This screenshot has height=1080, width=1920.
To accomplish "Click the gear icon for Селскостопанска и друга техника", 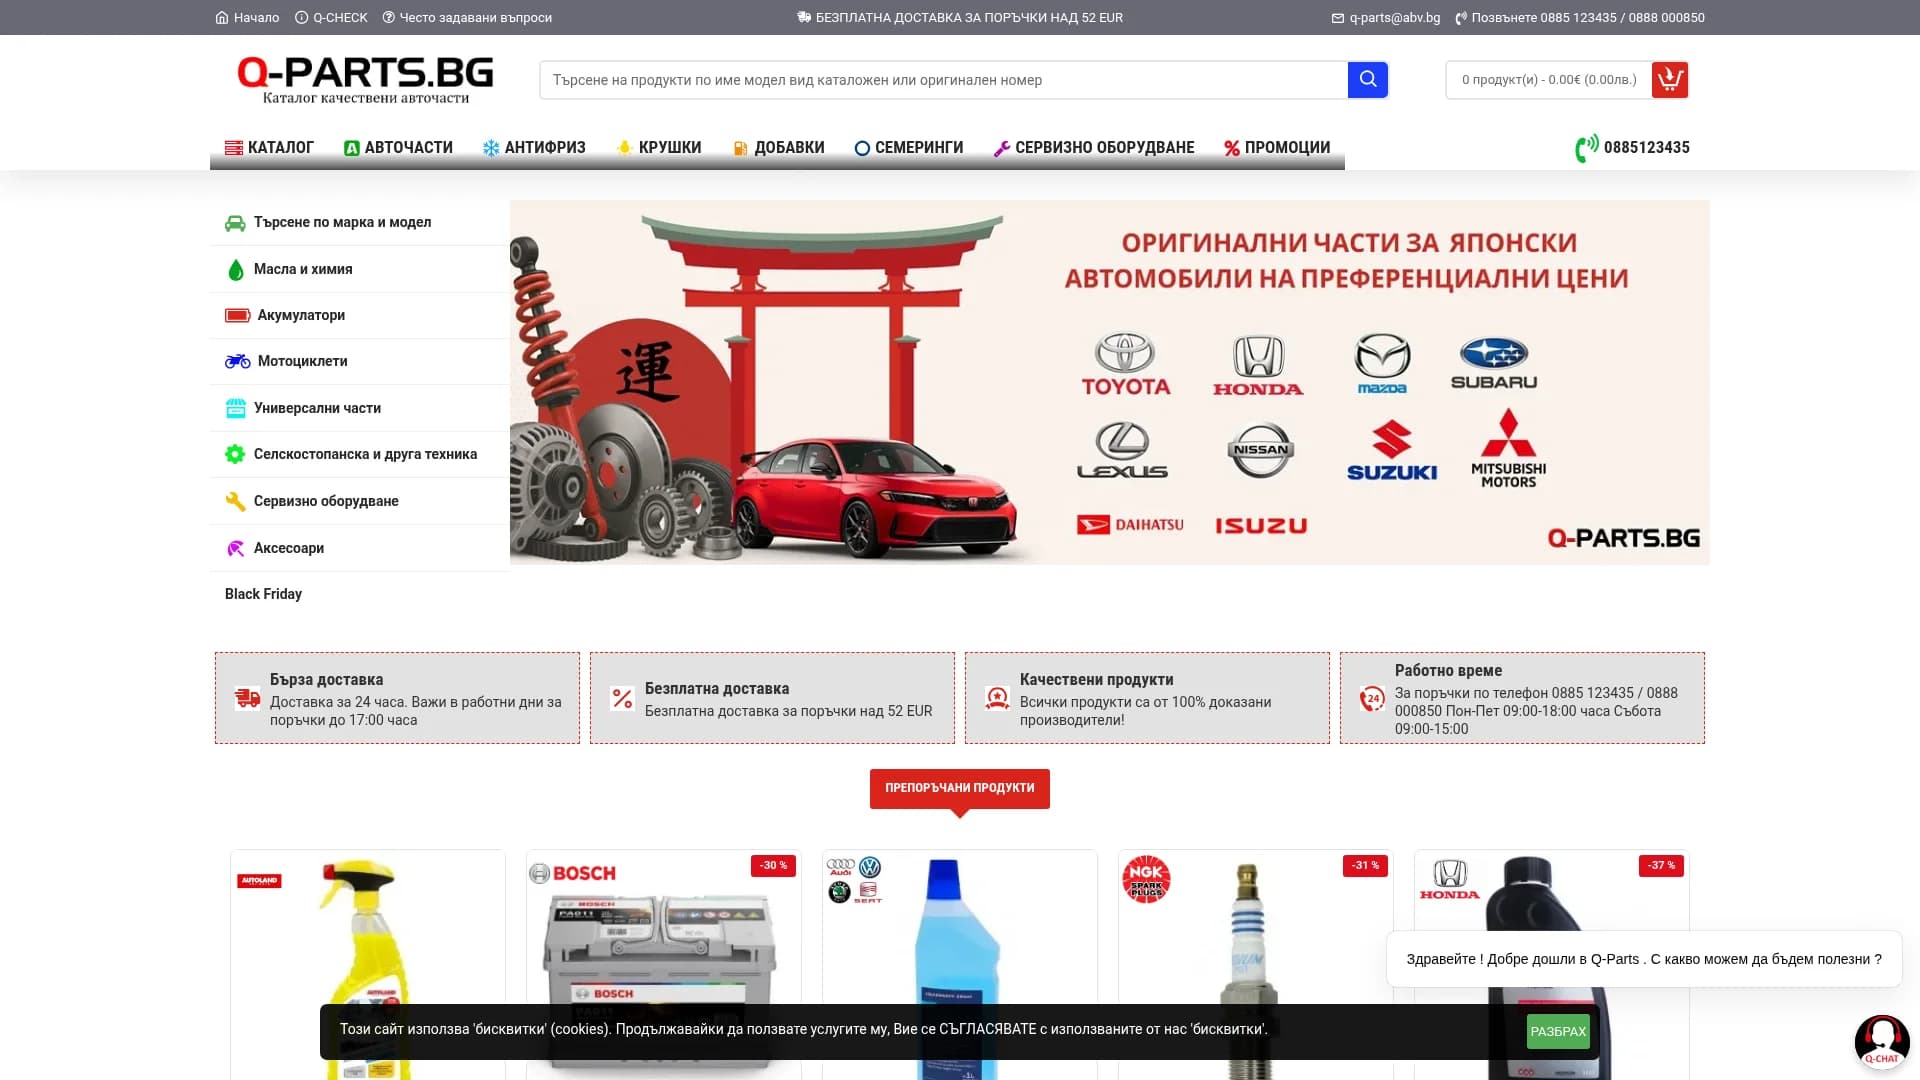I will [236, 453].
